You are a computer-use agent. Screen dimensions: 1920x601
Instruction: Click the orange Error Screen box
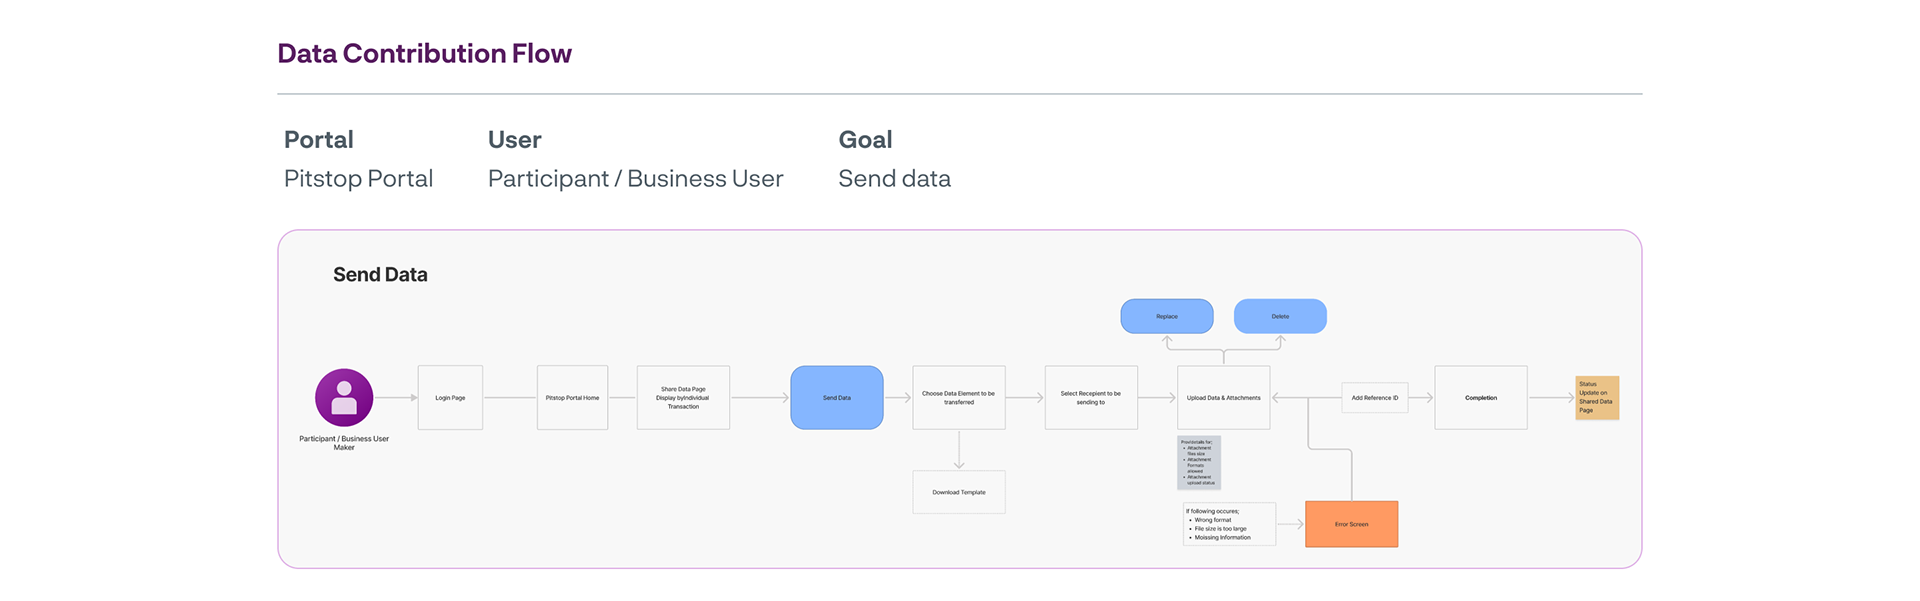coord(1351,524)
